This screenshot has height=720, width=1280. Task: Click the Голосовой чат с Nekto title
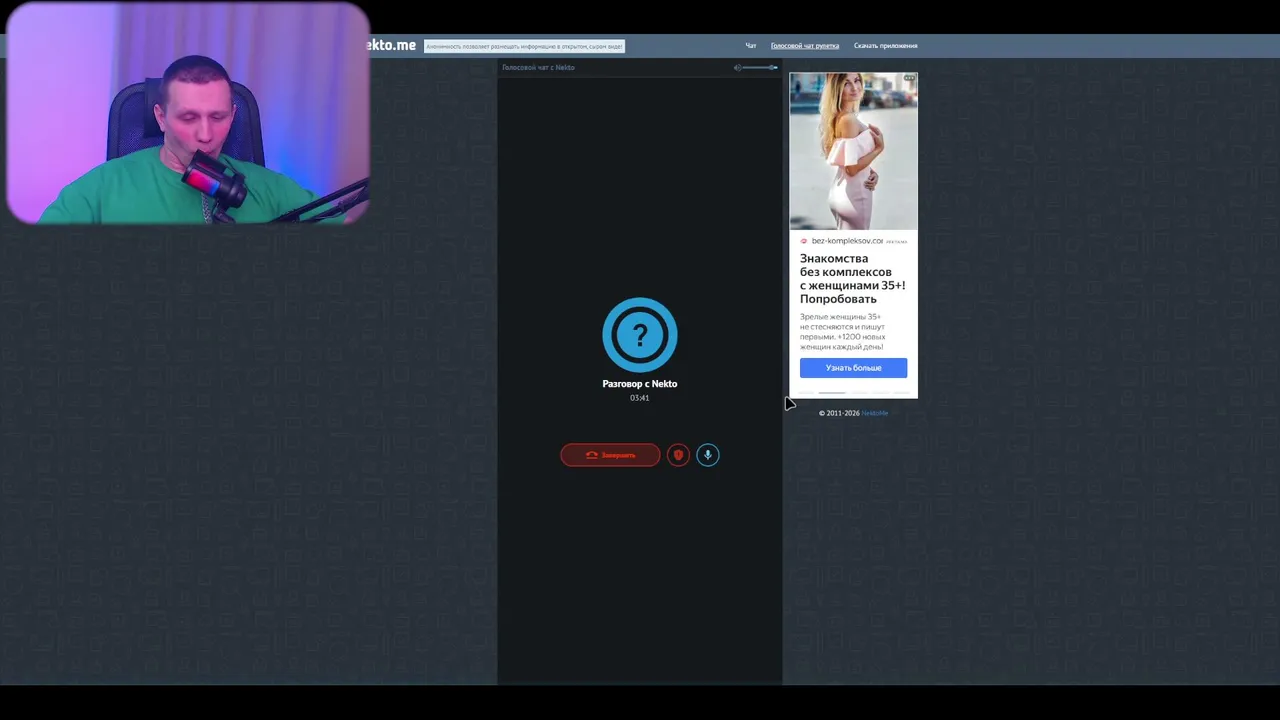point(538,67)
